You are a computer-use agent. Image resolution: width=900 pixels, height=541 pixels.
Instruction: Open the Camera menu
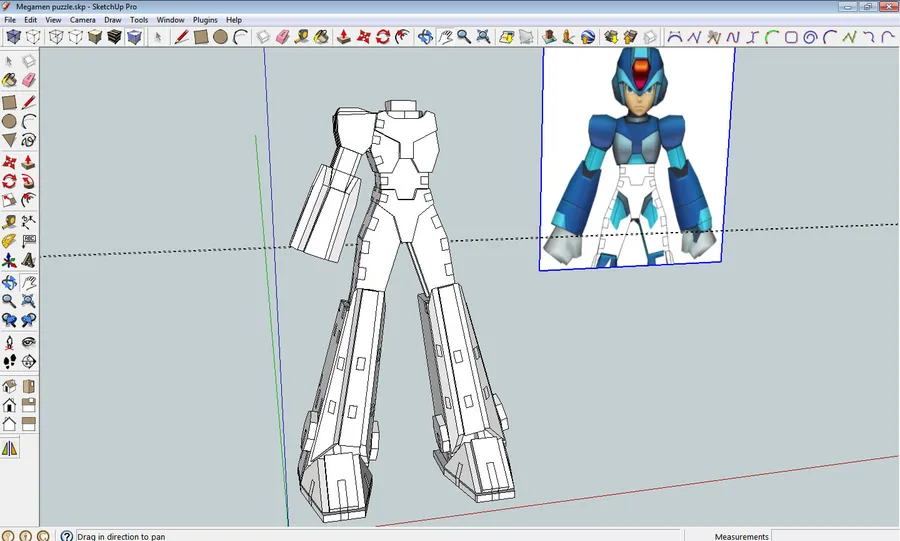coord(83,20)
